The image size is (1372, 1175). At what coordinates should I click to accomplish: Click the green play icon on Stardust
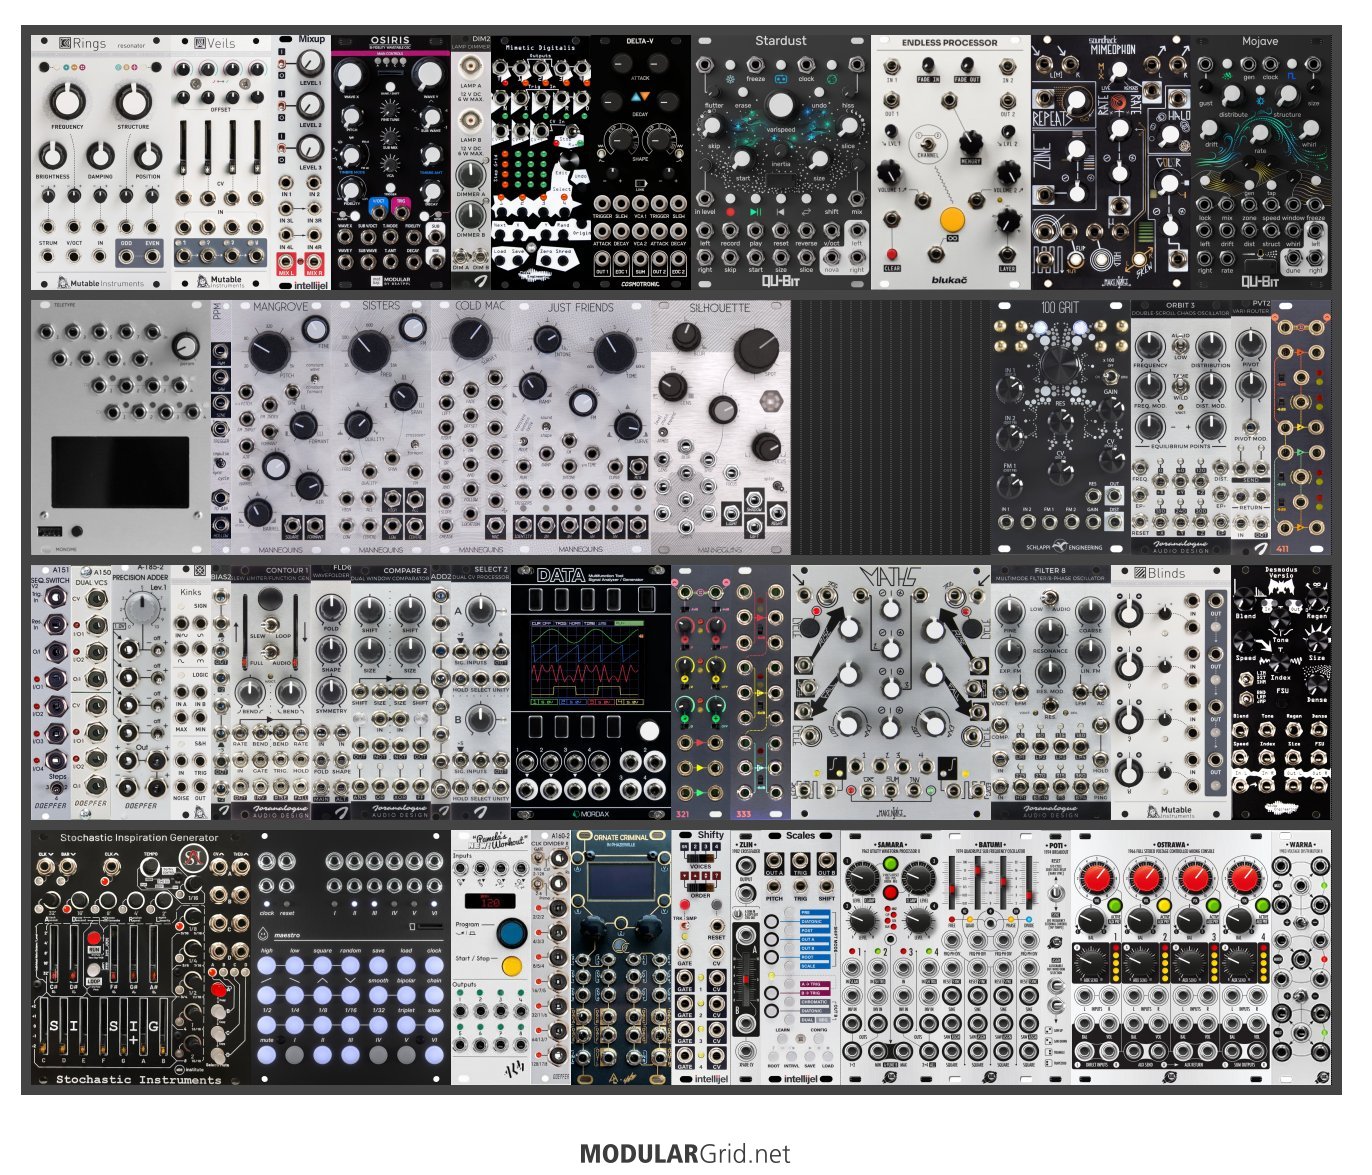755,212
